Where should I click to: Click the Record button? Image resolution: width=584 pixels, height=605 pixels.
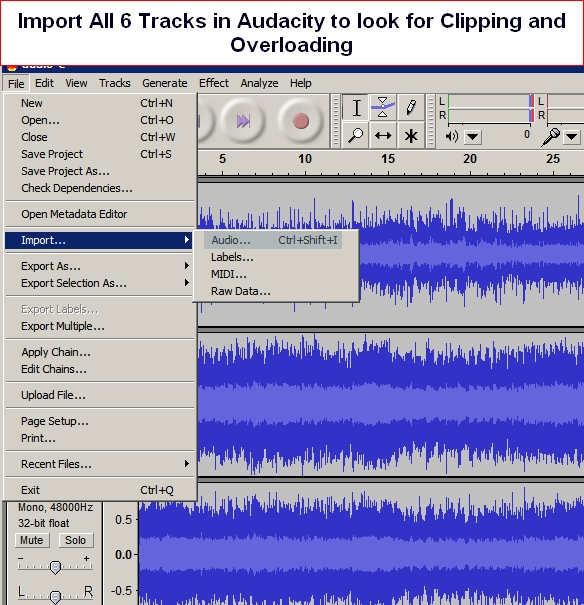[300, 121]
